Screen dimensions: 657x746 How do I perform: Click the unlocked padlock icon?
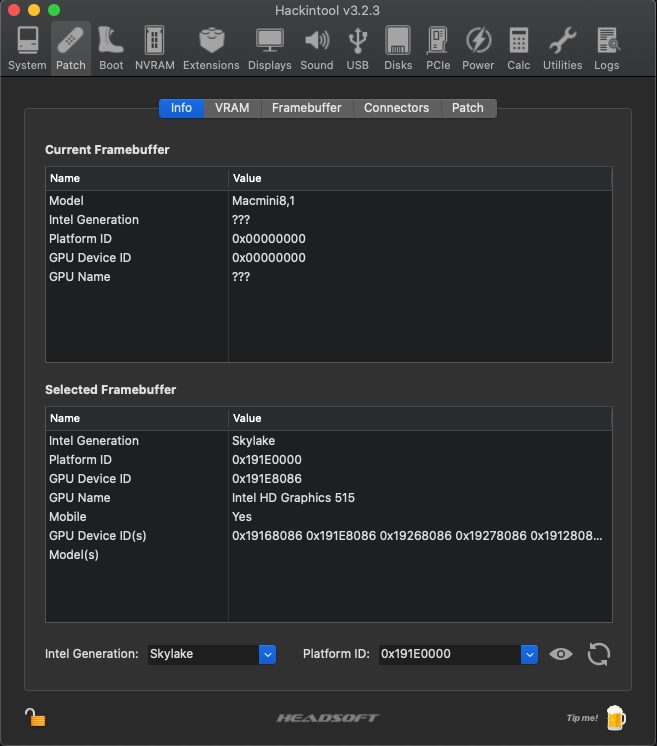pyautogui.click(x=35, y=717)
